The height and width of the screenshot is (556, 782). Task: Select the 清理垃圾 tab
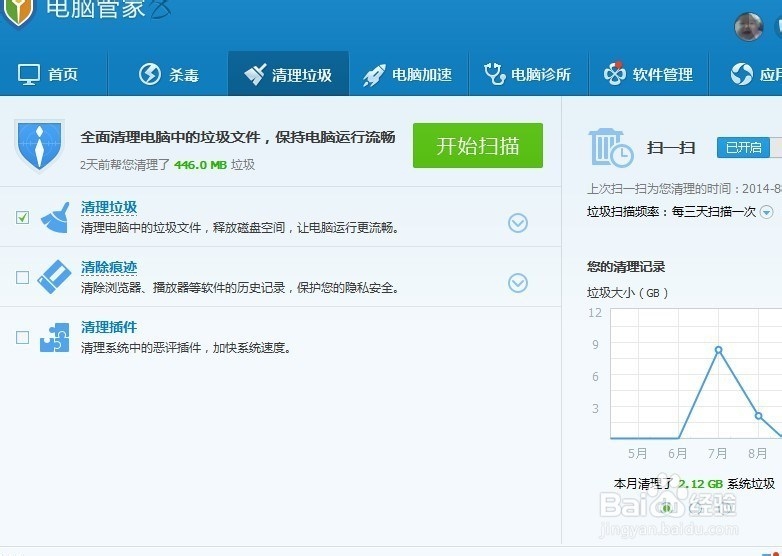tap(288, 74)
